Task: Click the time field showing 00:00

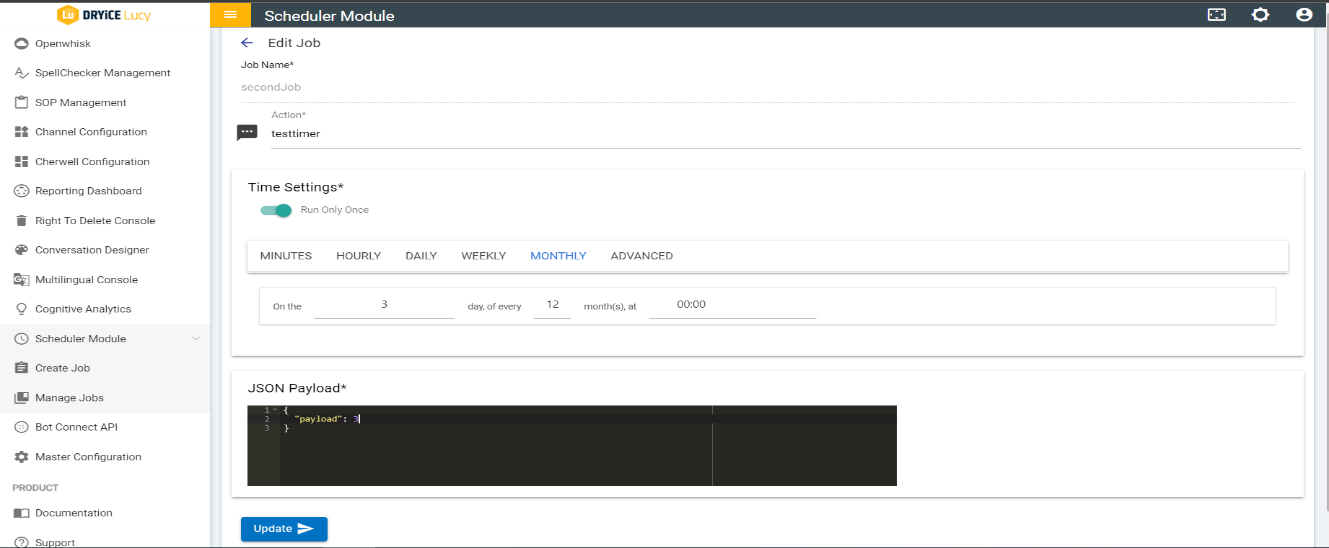Action: 733,304
